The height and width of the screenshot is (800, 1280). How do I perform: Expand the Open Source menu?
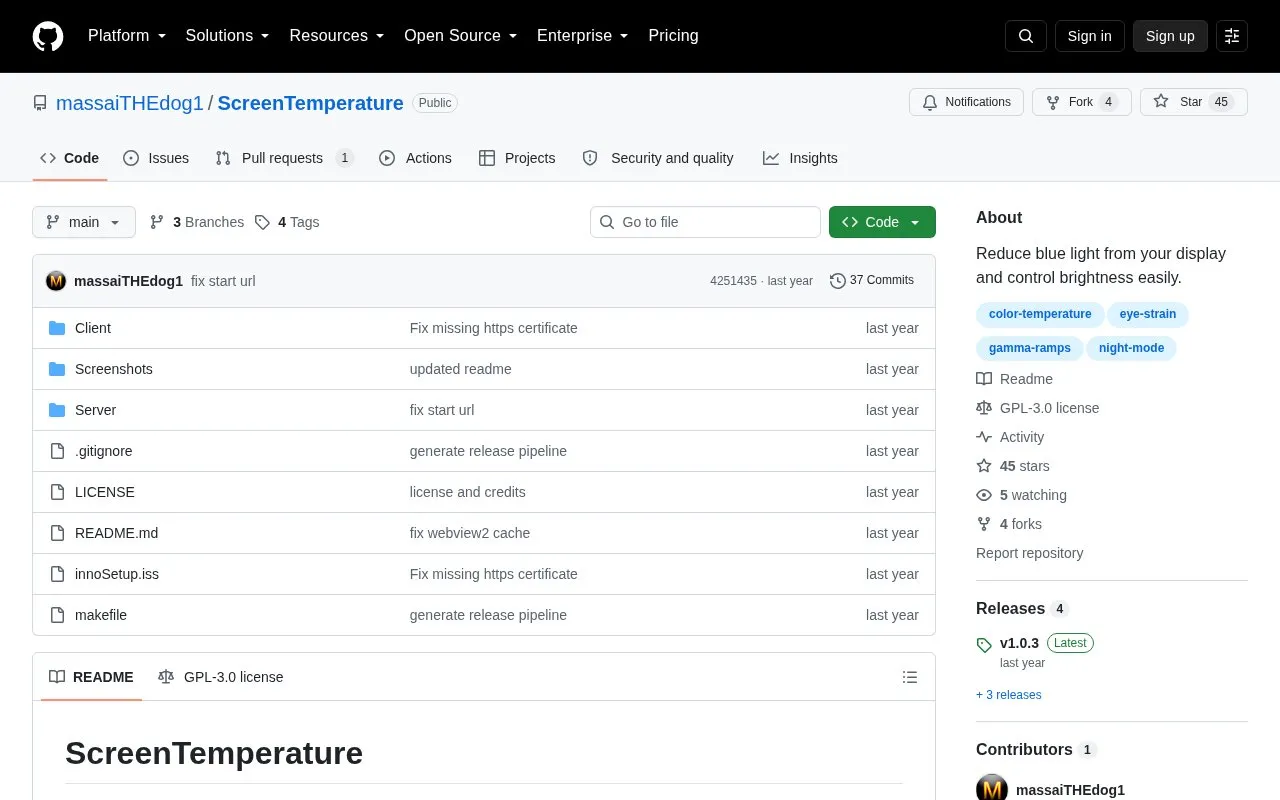click(460, 36)
